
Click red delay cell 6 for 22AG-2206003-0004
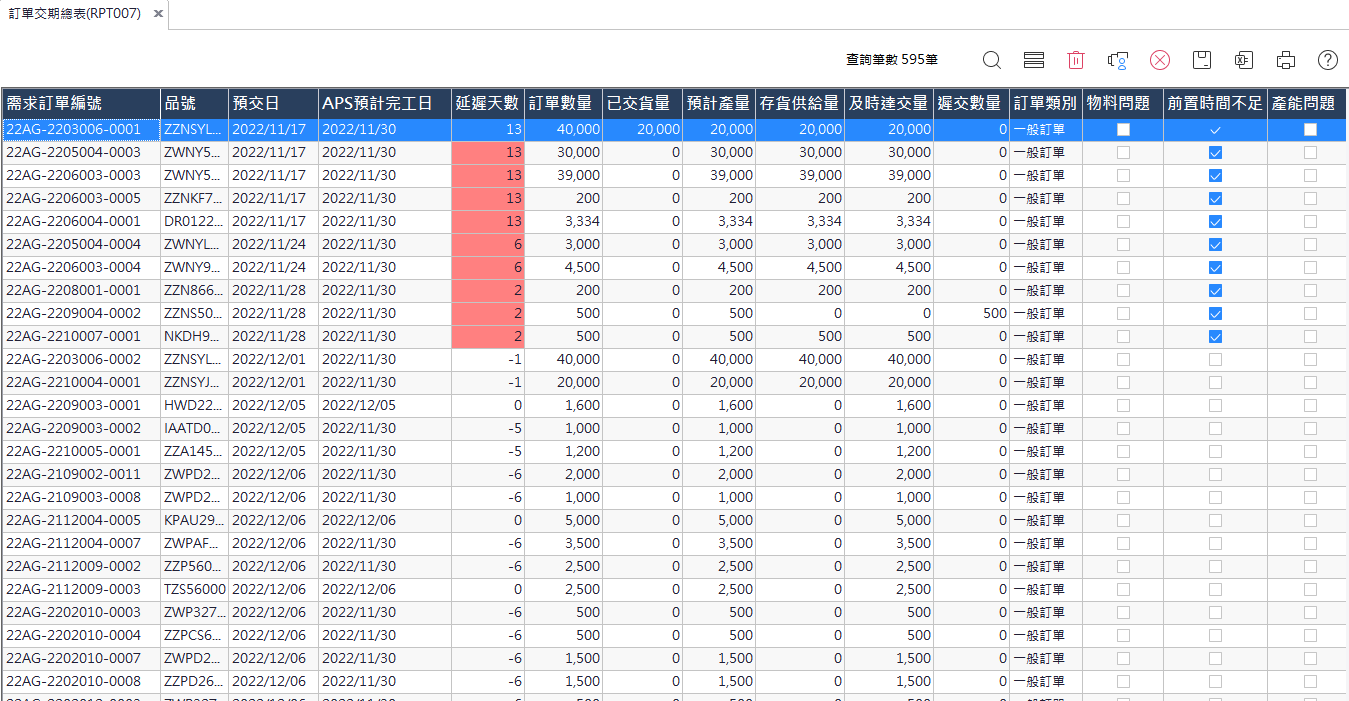pyautogui.click(x=488, y=268)
